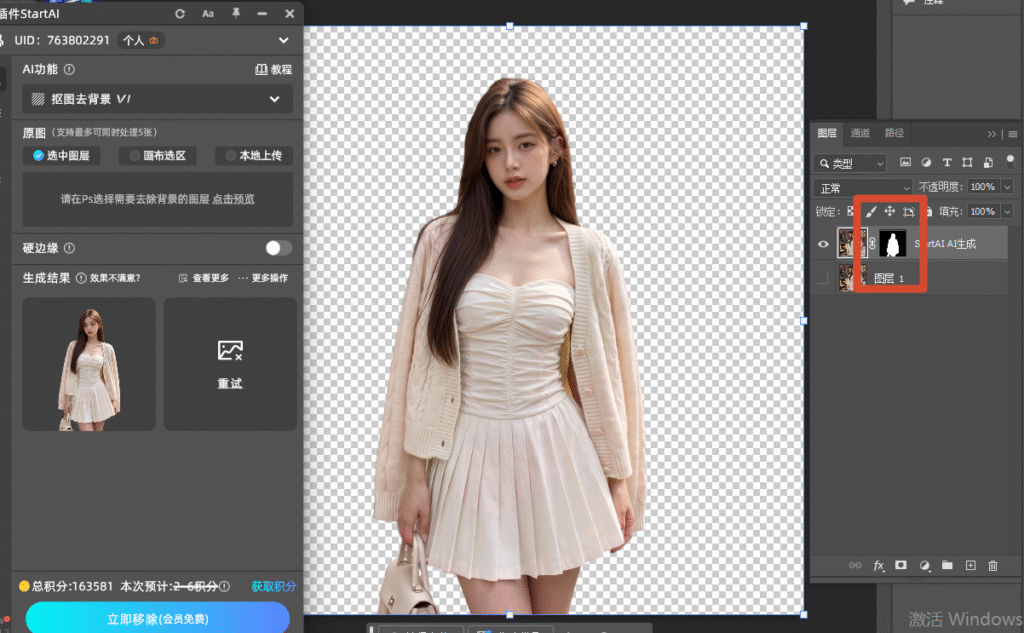Select the 画布选区 source option
1024x633 pixels.
pos(157,155)
